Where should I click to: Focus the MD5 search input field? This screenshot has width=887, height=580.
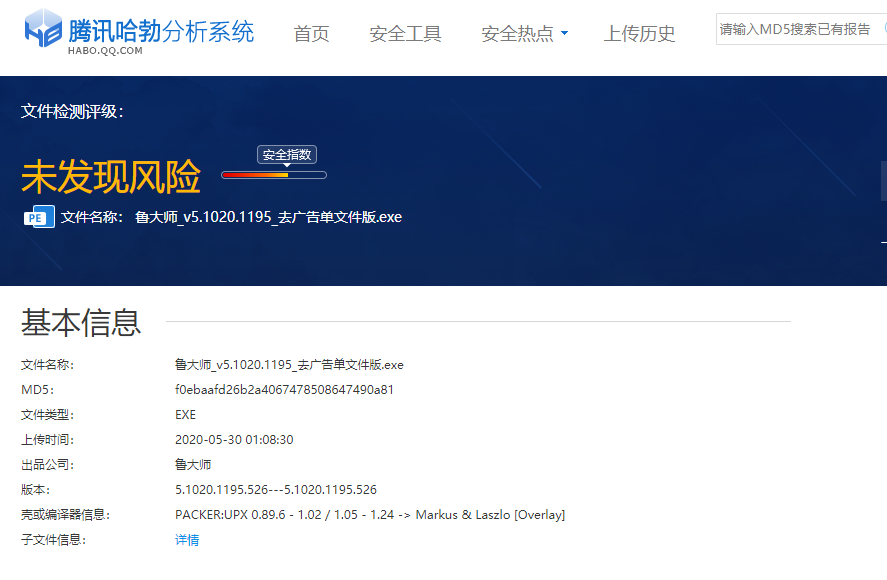tap(801, 29)
